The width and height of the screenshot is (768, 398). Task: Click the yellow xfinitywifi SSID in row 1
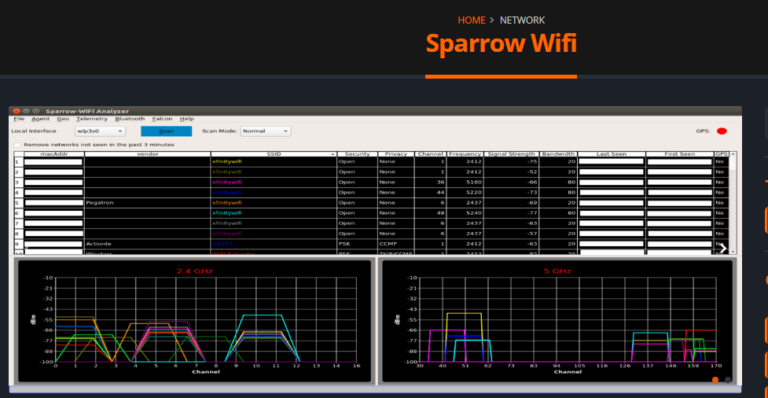point(227,162)
